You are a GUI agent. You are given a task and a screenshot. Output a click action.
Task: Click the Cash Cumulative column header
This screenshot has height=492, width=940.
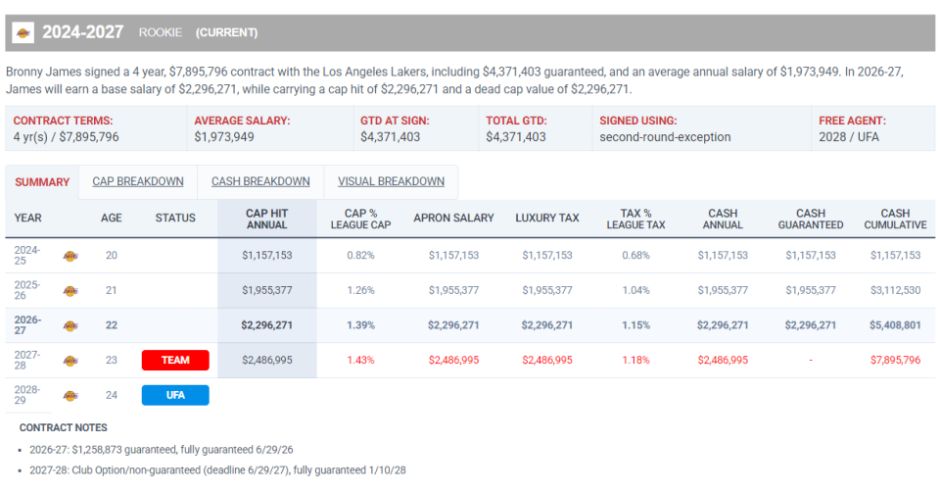point(895,219)
